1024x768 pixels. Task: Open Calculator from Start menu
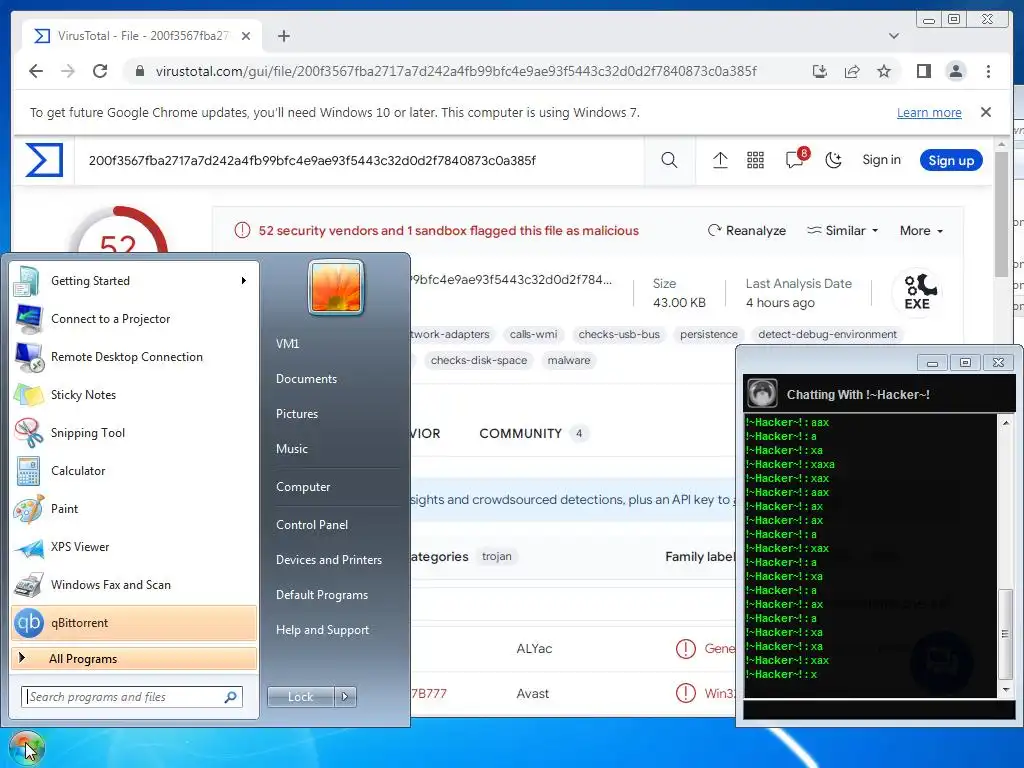[134, 471]
